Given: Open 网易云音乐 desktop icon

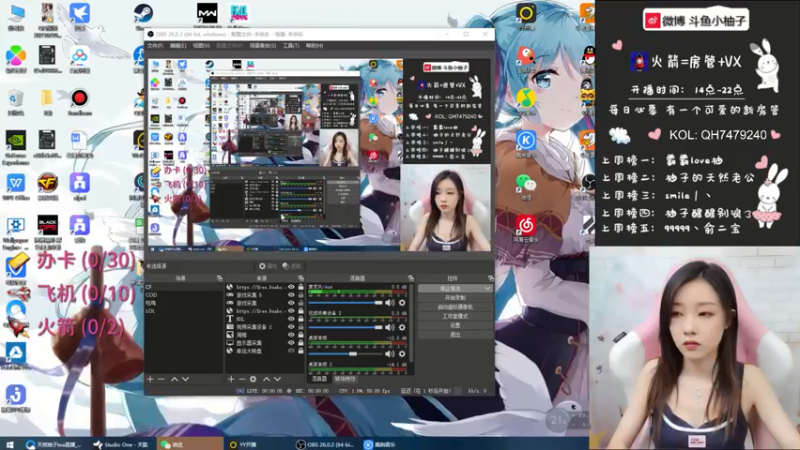Looking at the screenshot, I should tap(526, 228).
